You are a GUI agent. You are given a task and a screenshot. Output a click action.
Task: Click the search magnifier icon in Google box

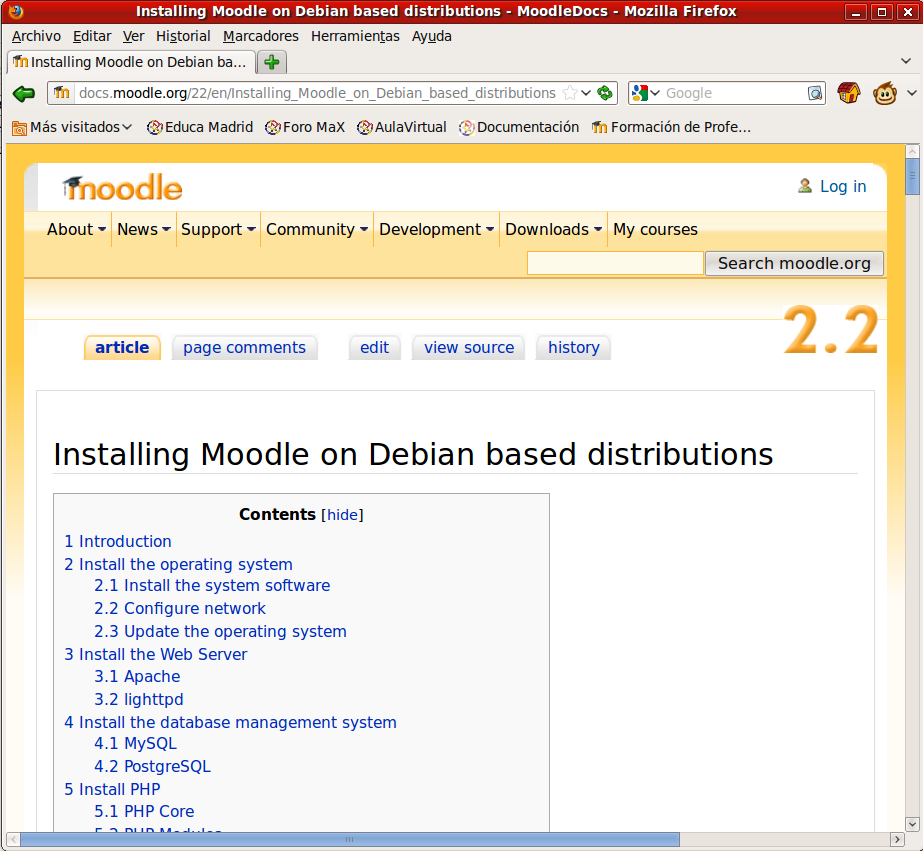pyautogui.click(x=815, y=93)
